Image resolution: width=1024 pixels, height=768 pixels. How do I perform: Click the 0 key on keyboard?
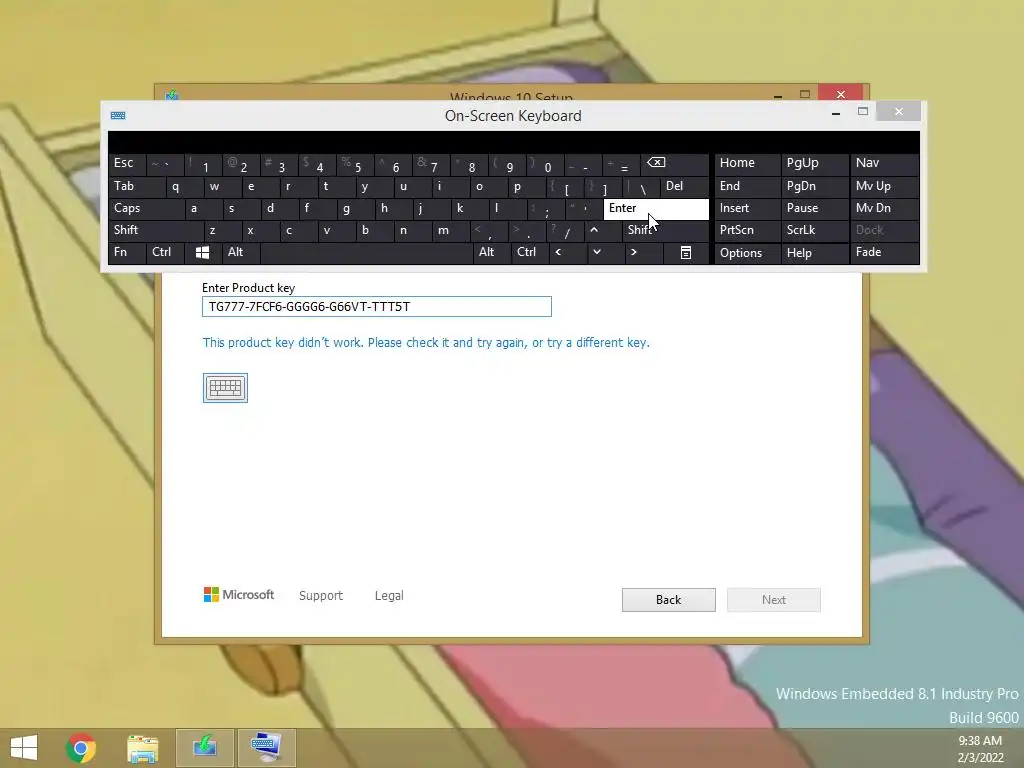(x=545, y=165)
